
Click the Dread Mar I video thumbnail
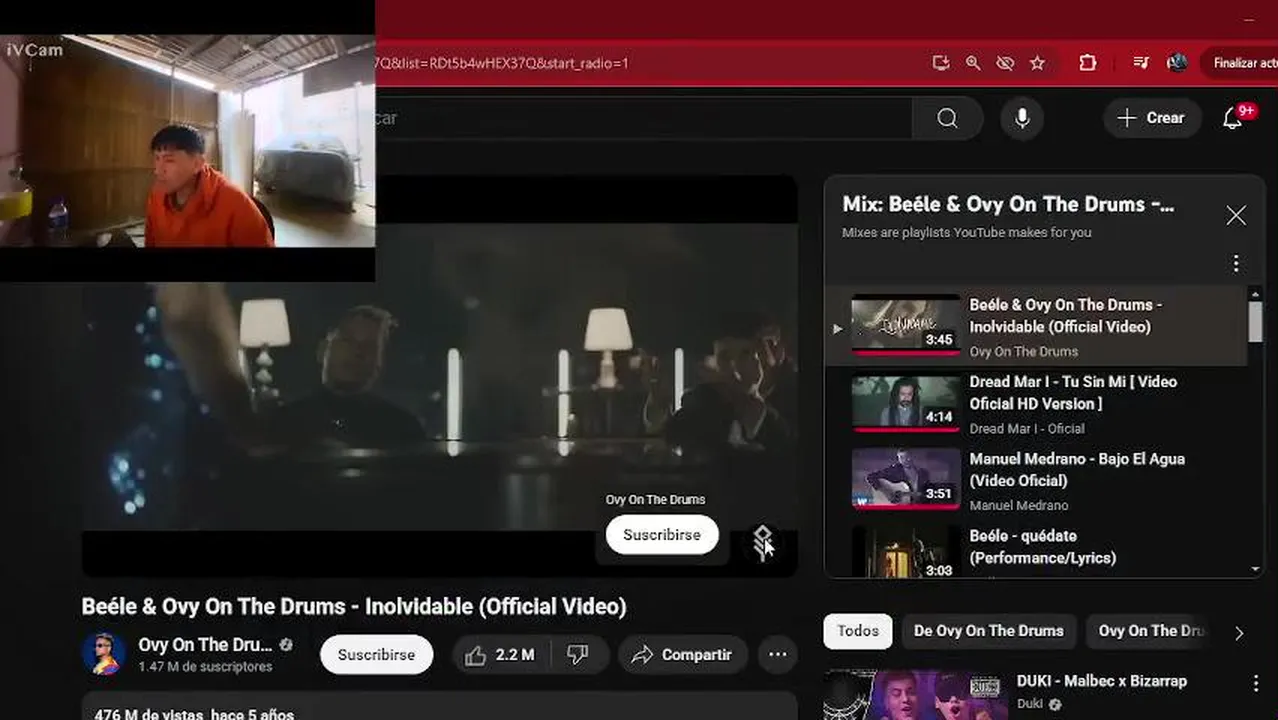[x=905, y=402]
